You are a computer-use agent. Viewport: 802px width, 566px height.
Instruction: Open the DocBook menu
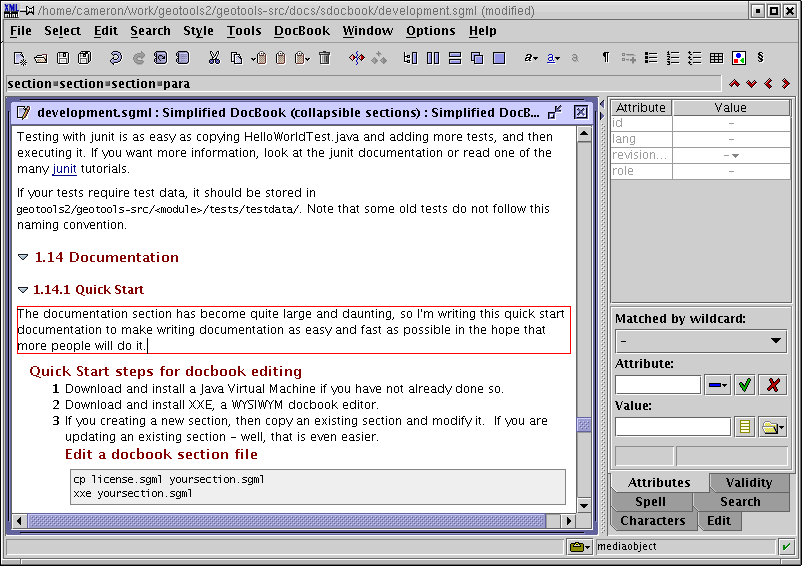click(x=302, y=31)
